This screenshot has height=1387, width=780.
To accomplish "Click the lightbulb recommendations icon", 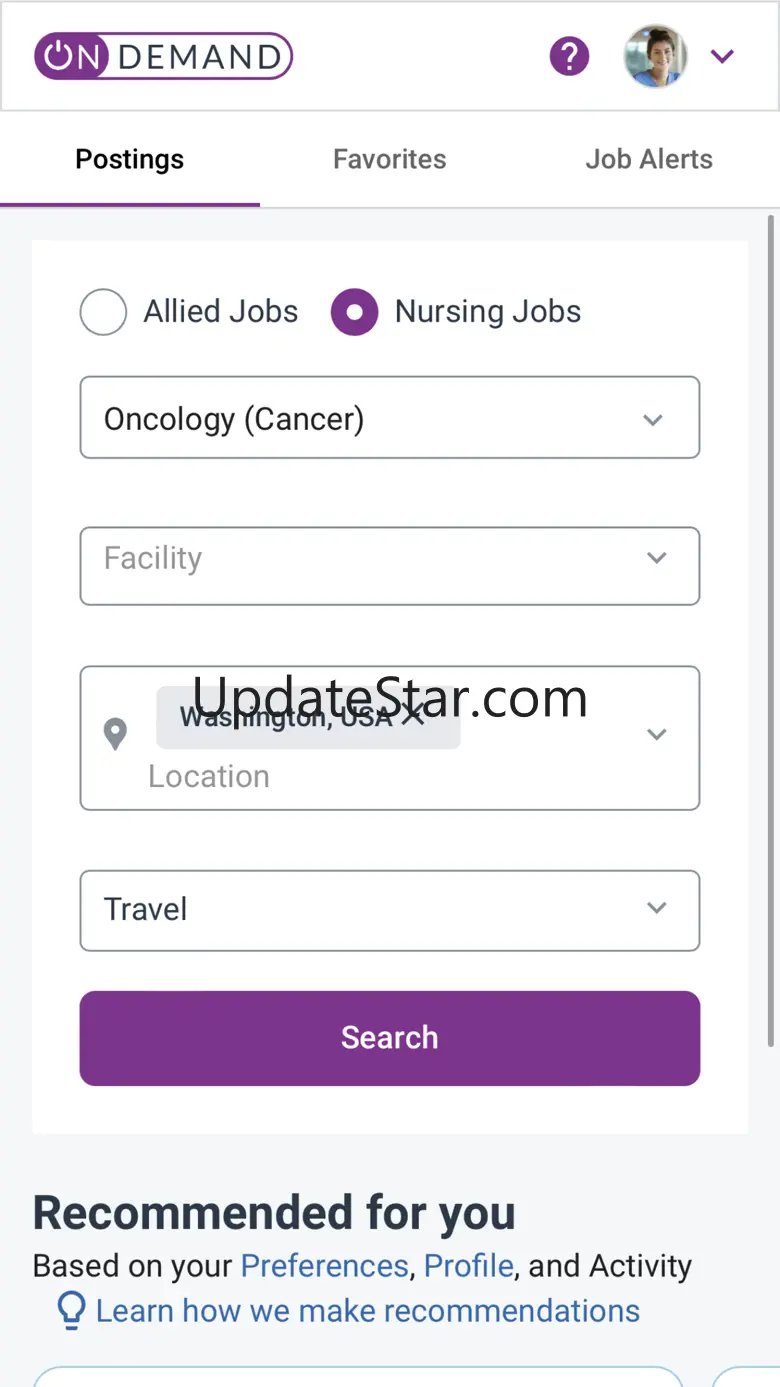I will pos(71,1311).
